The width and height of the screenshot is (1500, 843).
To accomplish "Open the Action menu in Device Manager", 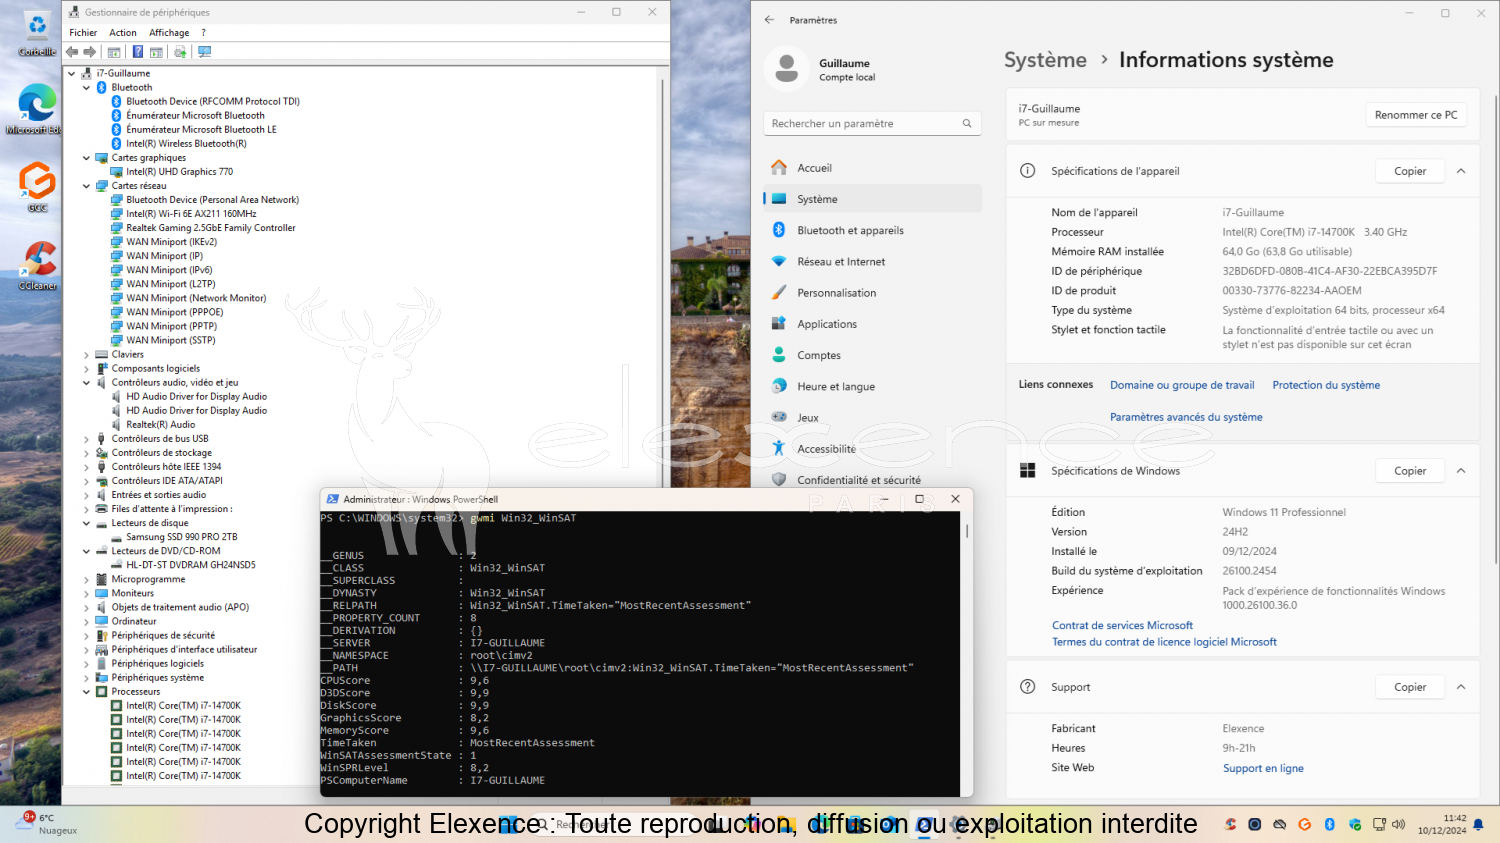I will point(123,33).
